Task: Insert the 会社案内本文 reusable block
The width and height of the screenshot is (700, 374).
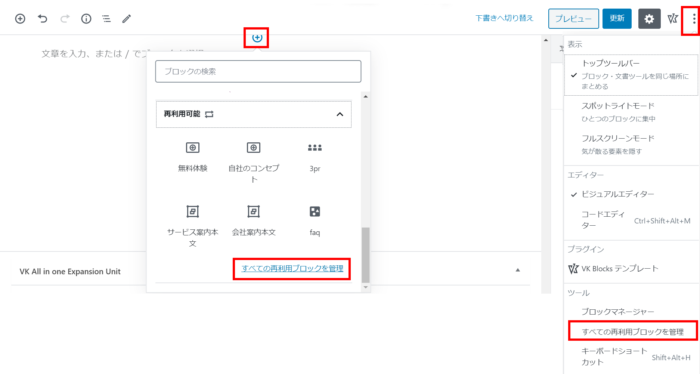Action: [254, 221]
